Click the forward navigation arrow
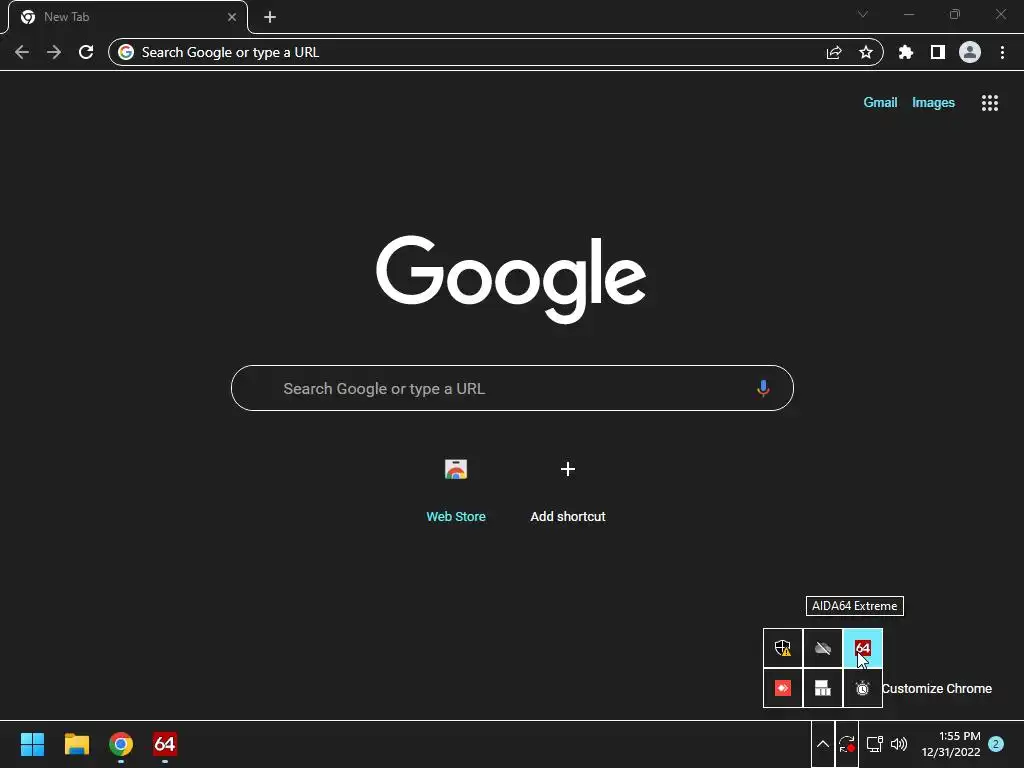This screenshot has height=768, width=1024. click(54, 52)
